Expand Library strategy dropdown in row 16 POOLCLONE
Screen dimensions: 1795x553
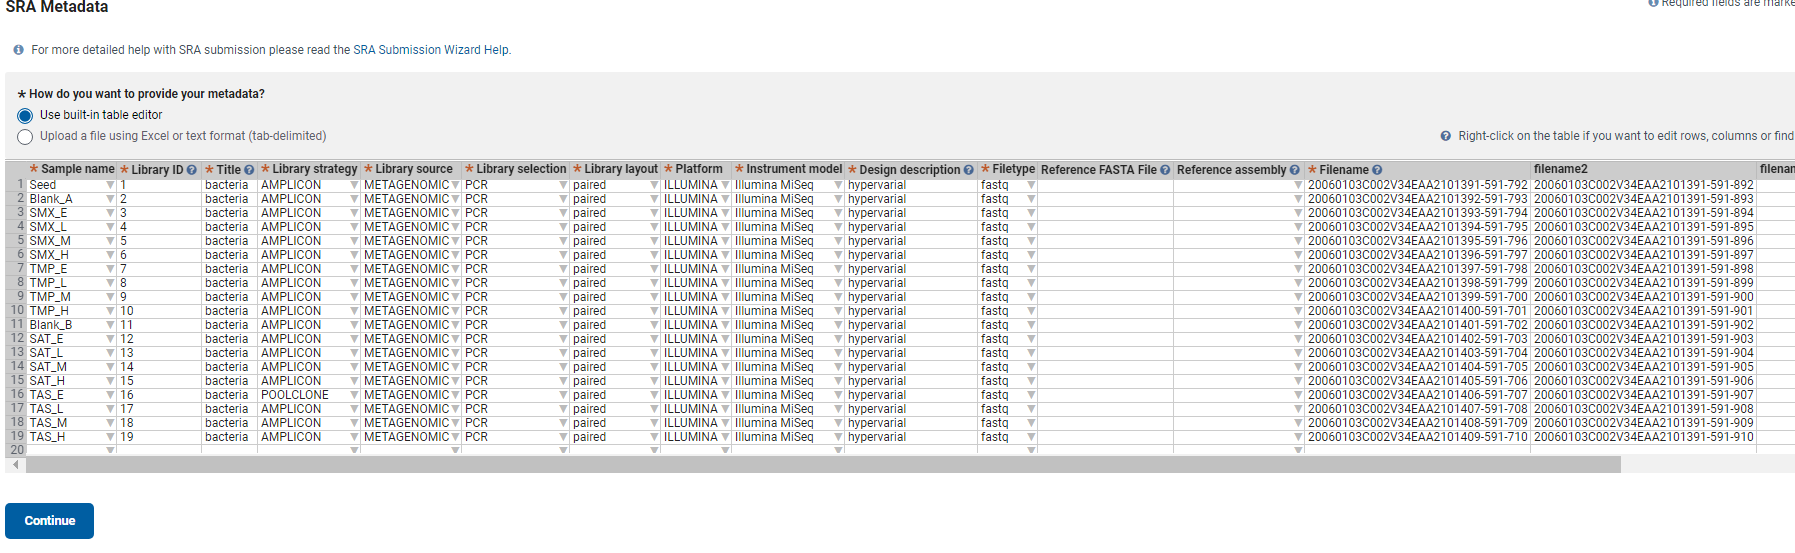point(354,395)
